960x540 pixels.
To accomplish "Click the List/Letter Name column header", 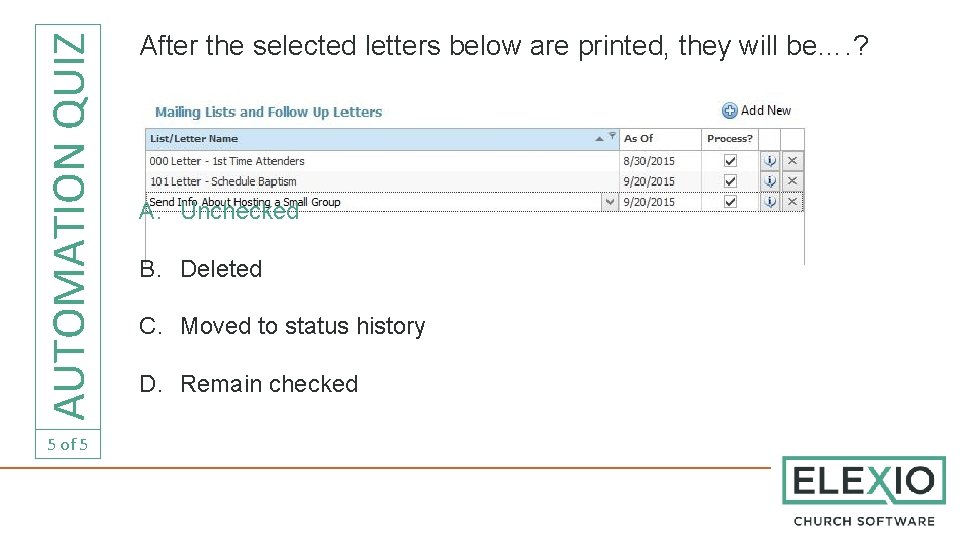I will [194, 139].
